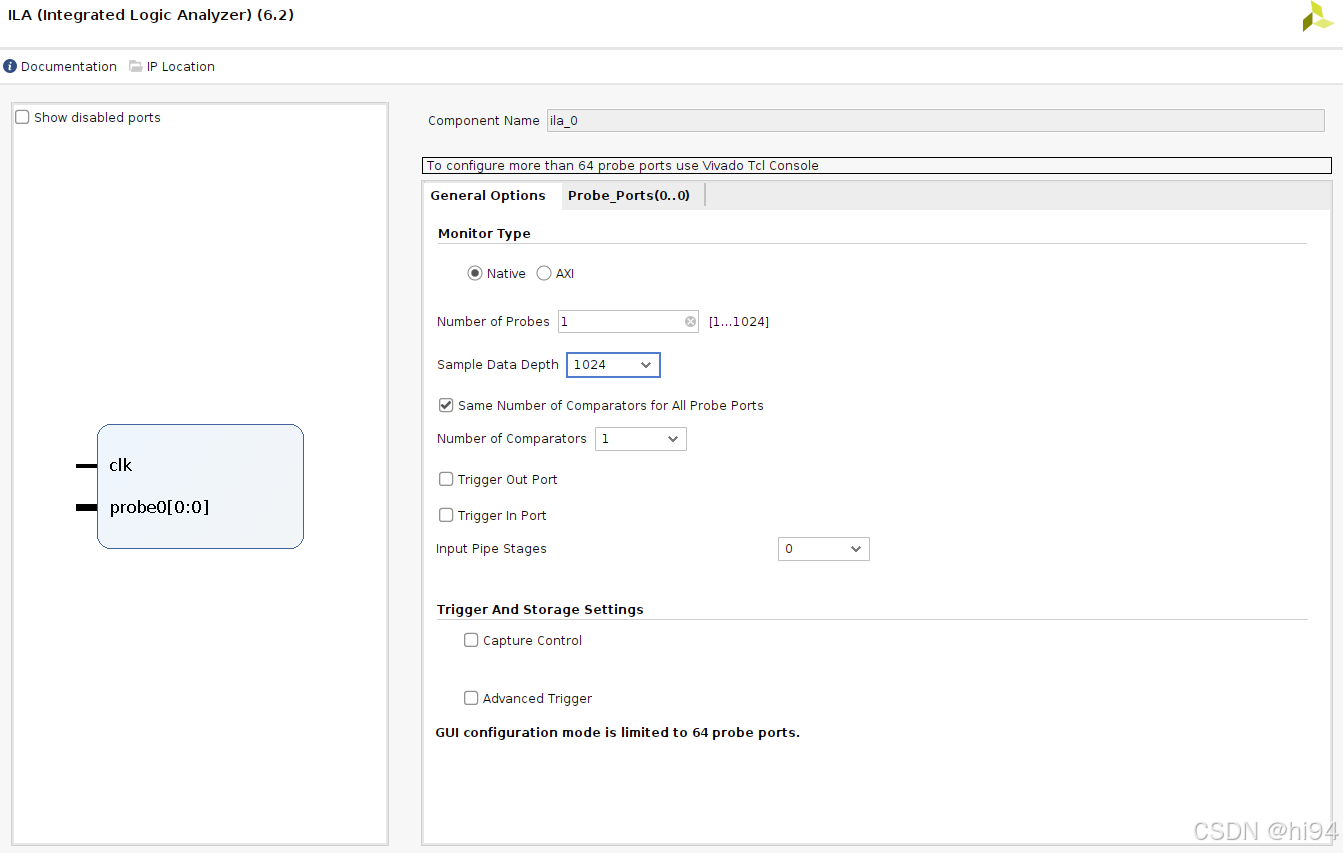Click the Documentation info icon
1343x853 pixels.
click(10, 66)
